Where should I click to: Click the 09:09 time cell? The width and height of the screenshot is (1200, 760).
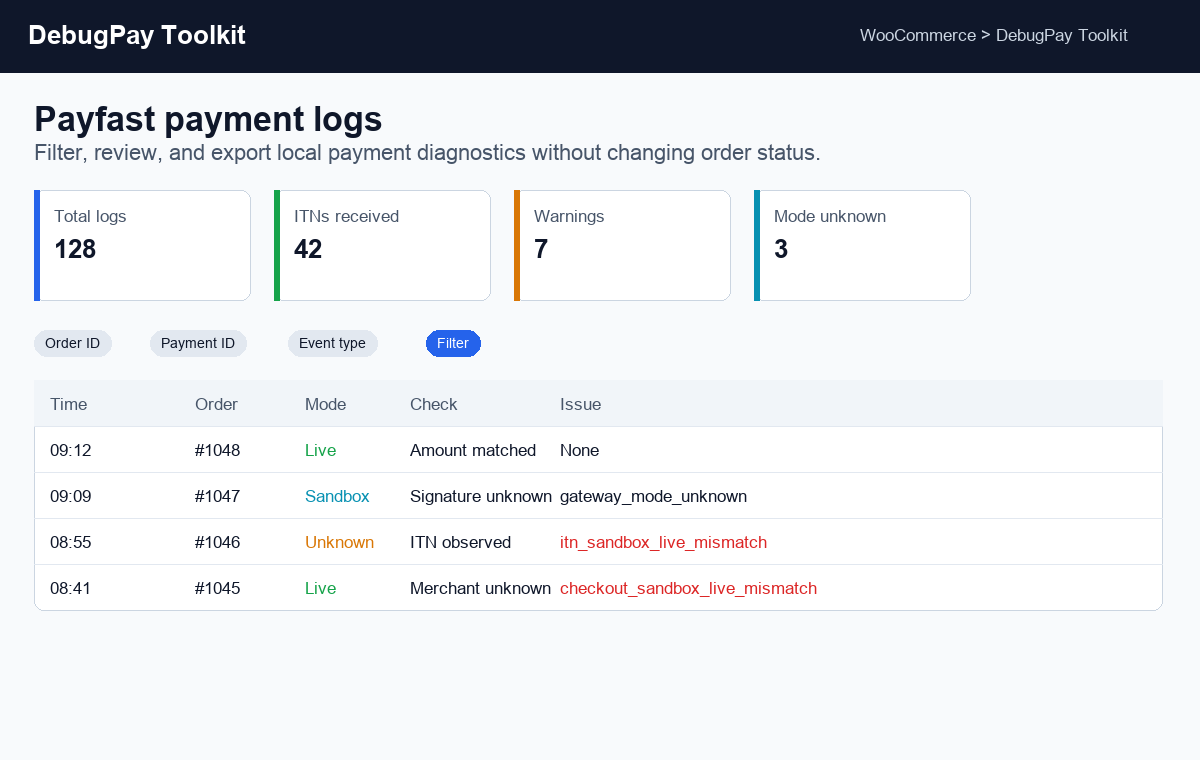[71, 496]
